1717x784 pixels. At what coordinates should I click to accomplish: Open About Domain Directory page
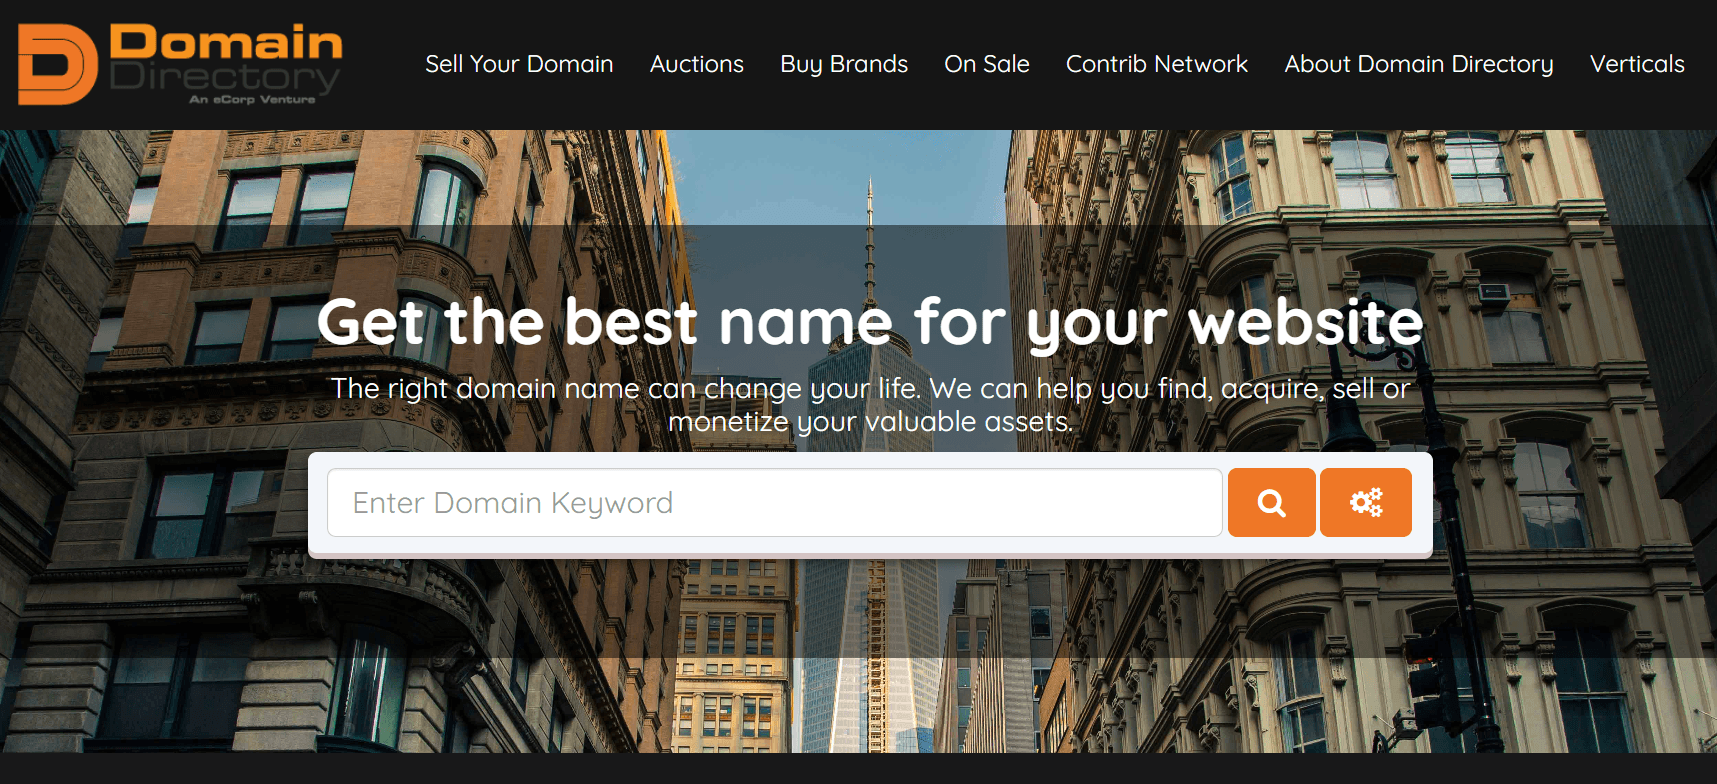coord(1419,64)
